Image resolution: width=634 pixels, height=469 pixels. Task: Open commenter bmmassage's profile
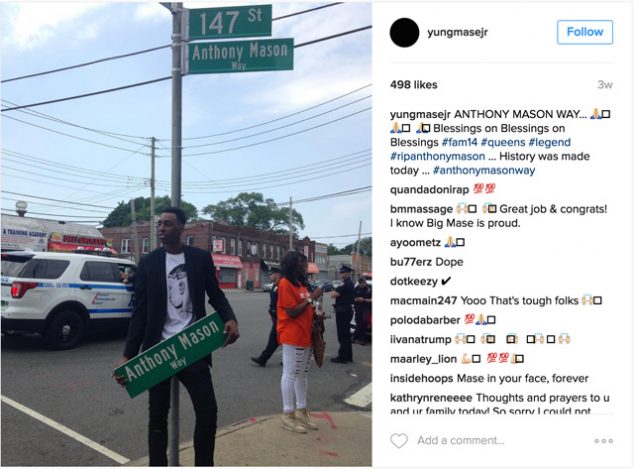(421, 209)
